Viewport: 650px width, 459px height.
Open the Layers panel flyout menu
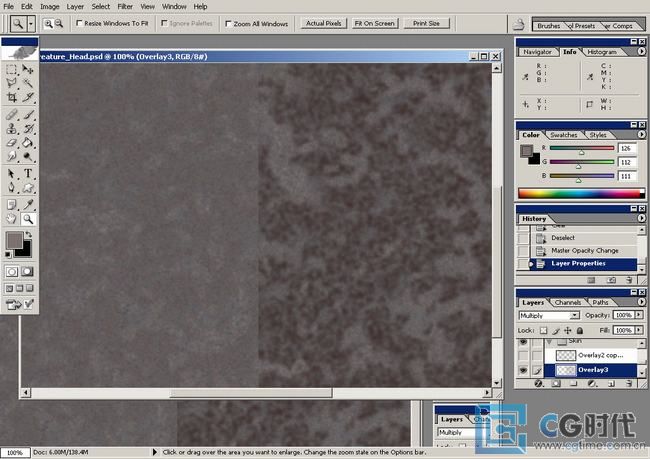click(x=641, y=302)
